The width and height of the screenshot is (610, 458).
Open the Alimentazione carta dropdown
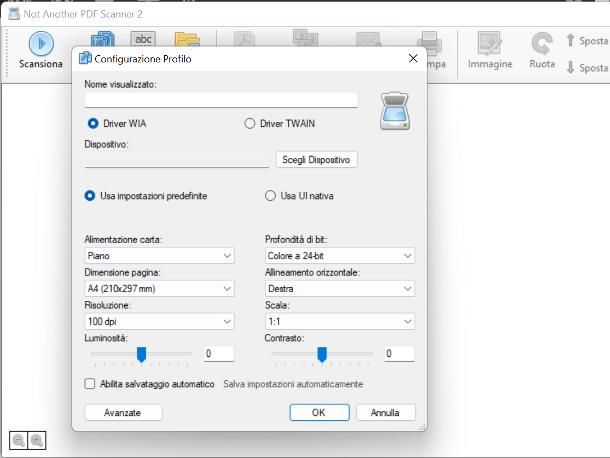160,256
